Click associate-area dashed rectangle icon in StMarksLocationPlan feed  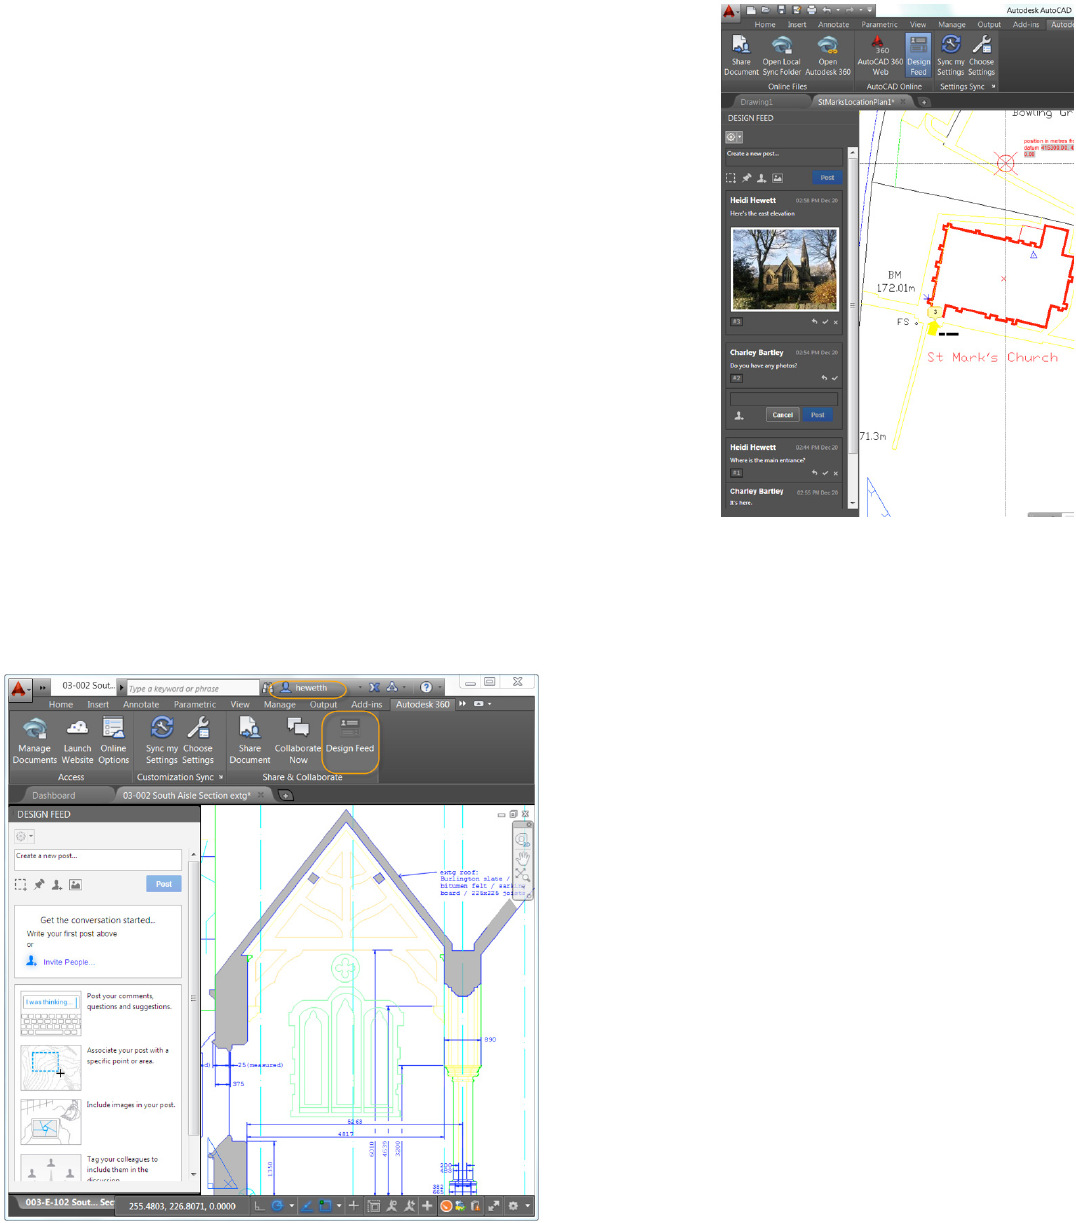point(731,178)
